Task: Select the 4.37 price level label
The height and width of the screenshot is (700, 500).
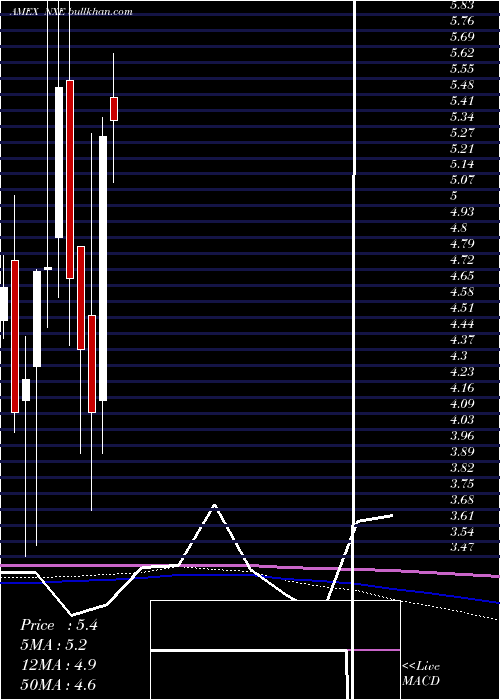Action: (462, 339)
